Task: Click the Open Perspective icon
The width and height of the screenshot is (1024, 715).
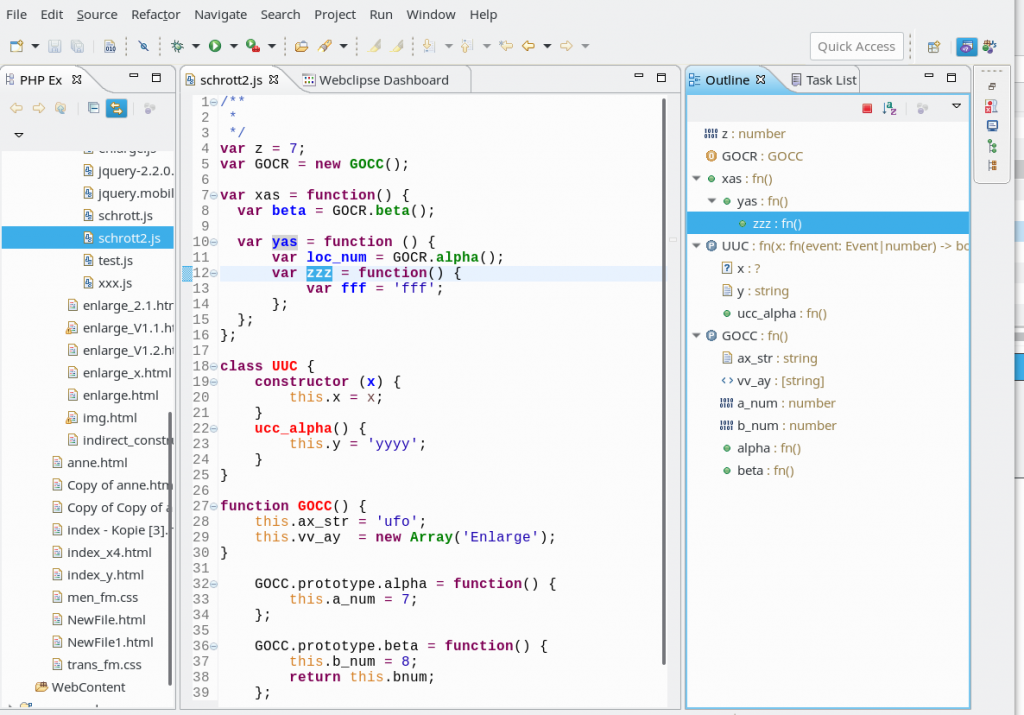Action: (933, 46)
